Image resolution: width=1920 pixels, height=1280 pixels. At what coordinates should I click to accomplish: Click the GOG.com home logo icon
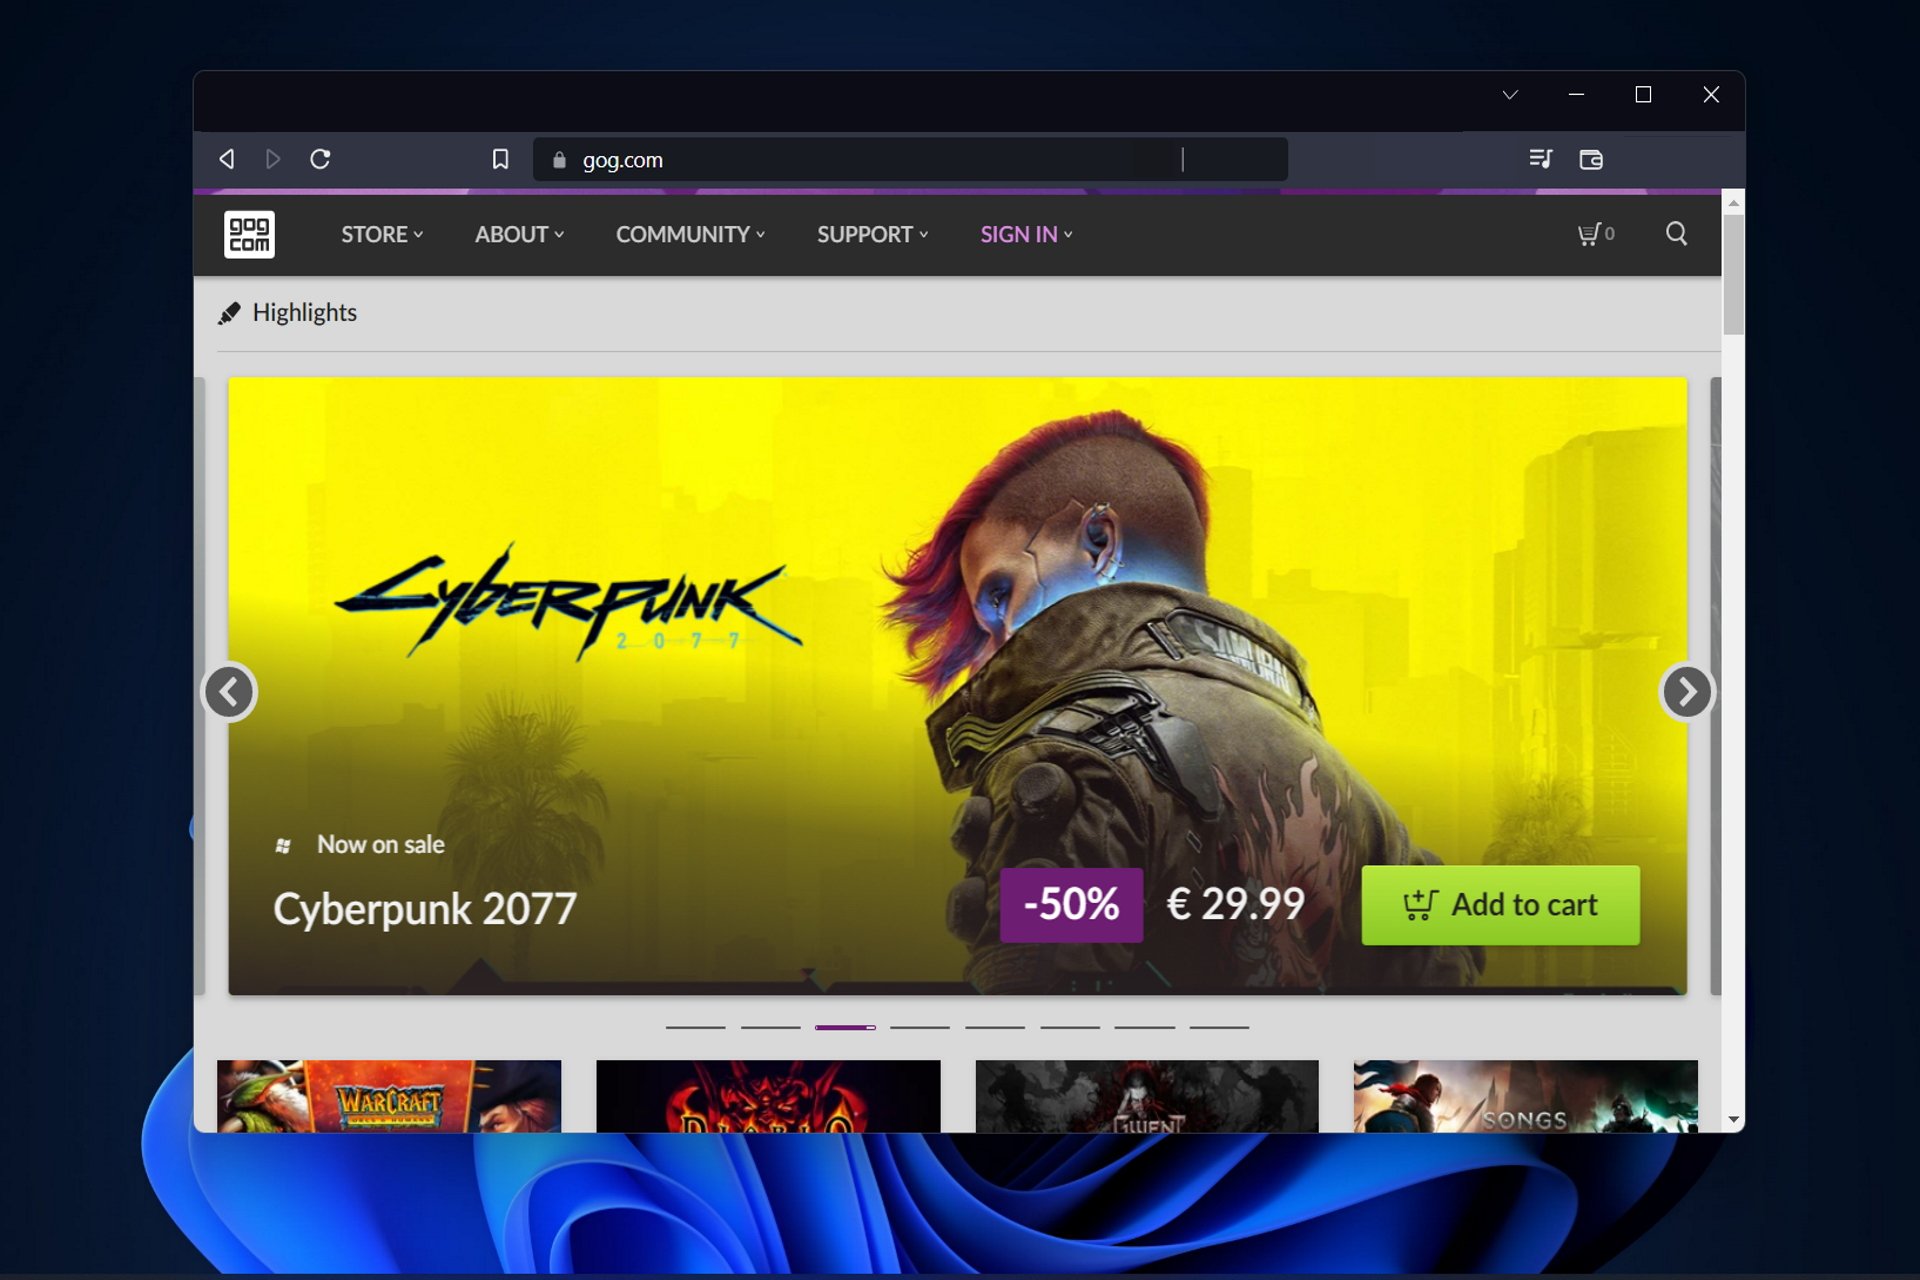(250, 233)
